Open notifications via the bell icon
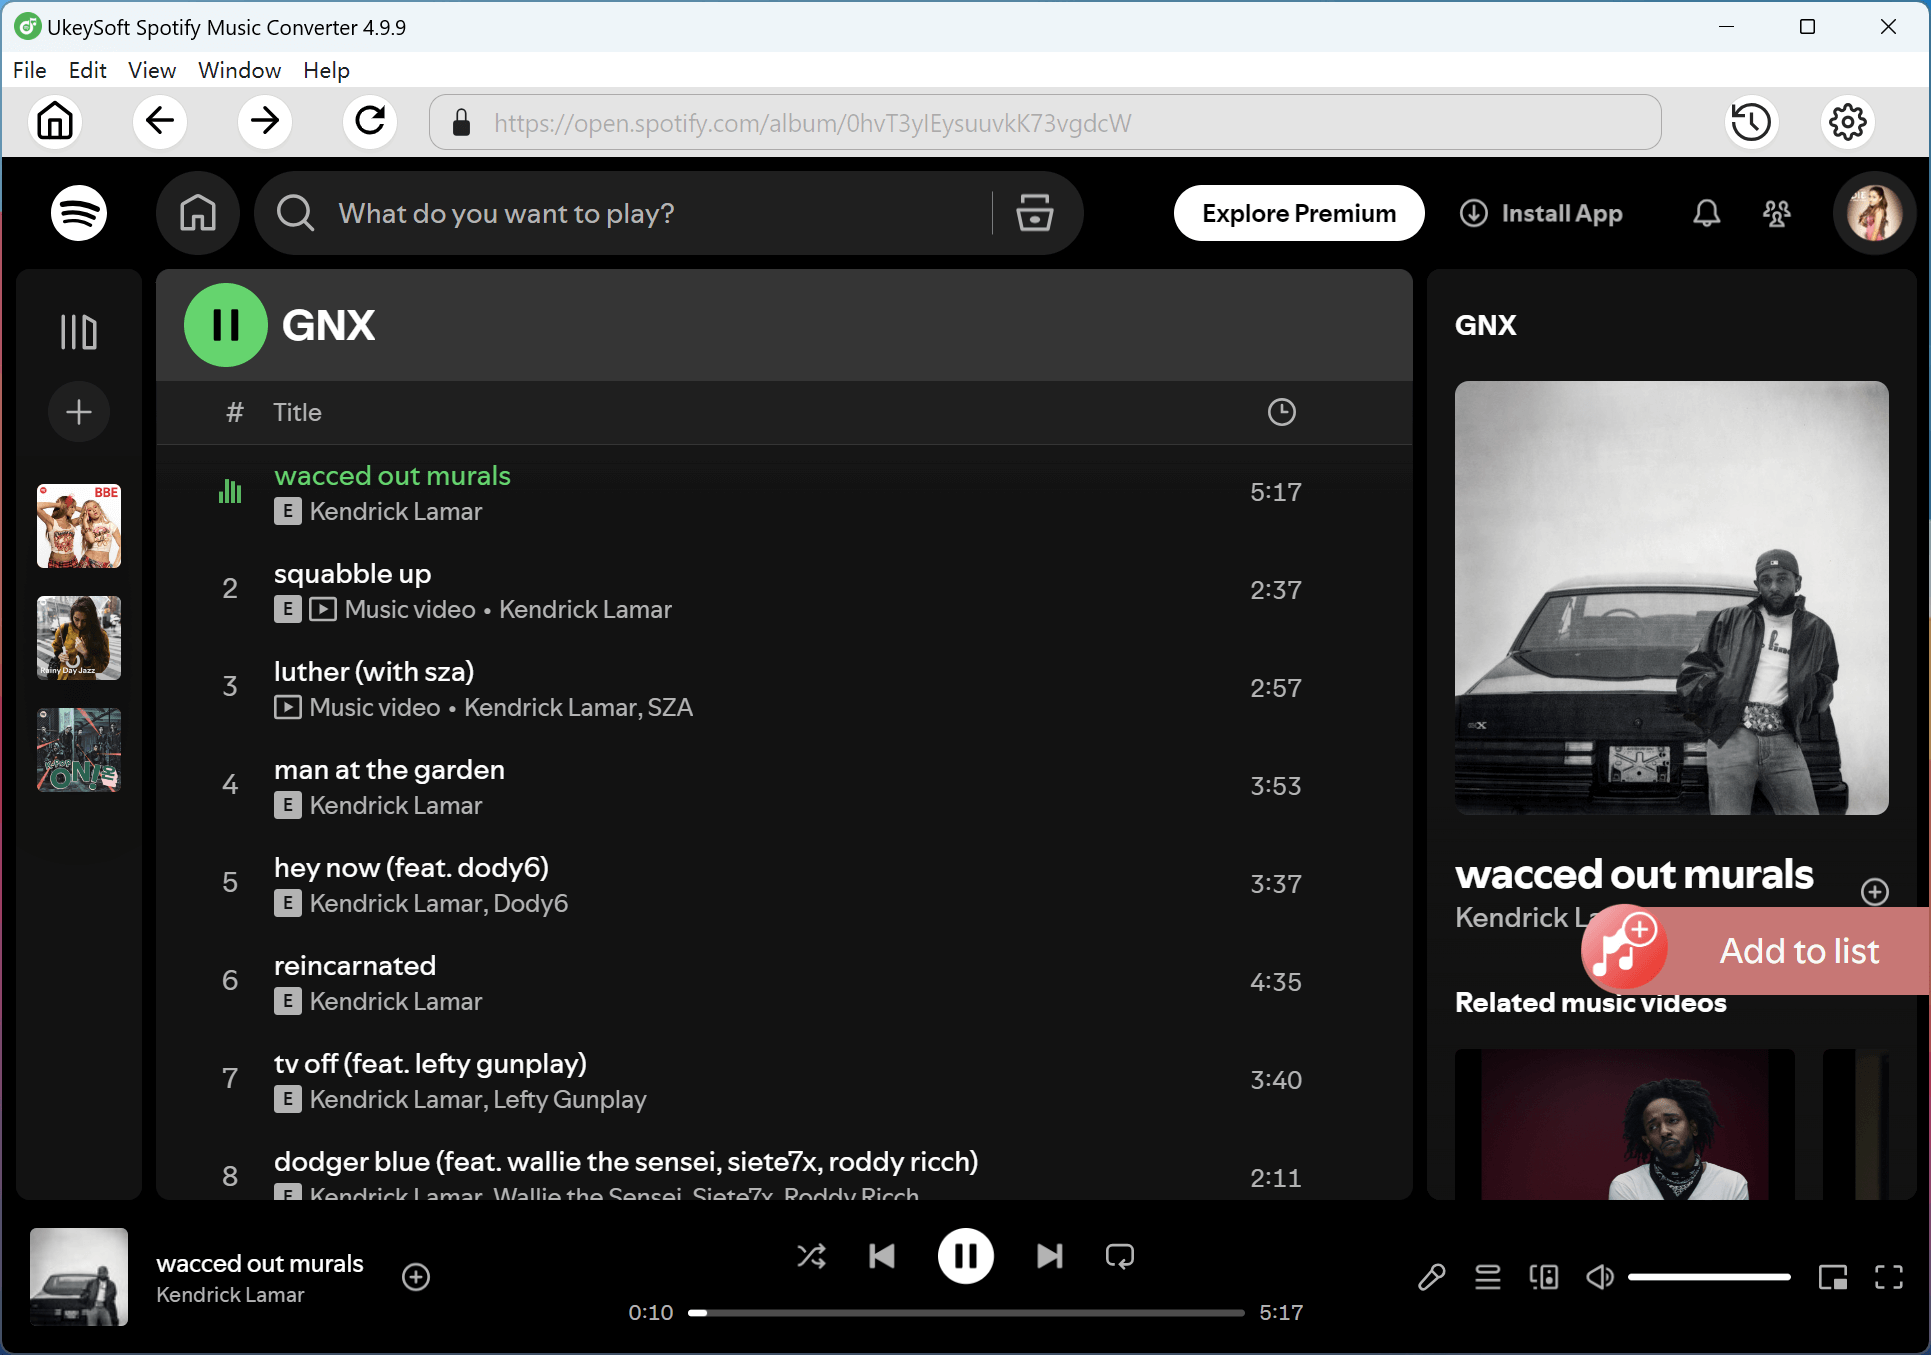 (1706, 213)
